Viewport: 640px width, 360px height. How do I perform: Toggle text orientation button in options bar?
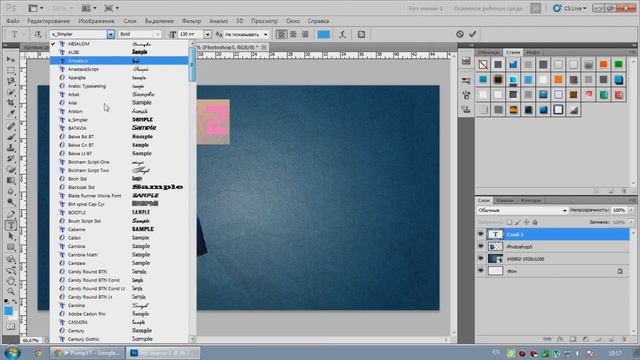[38, 34]
